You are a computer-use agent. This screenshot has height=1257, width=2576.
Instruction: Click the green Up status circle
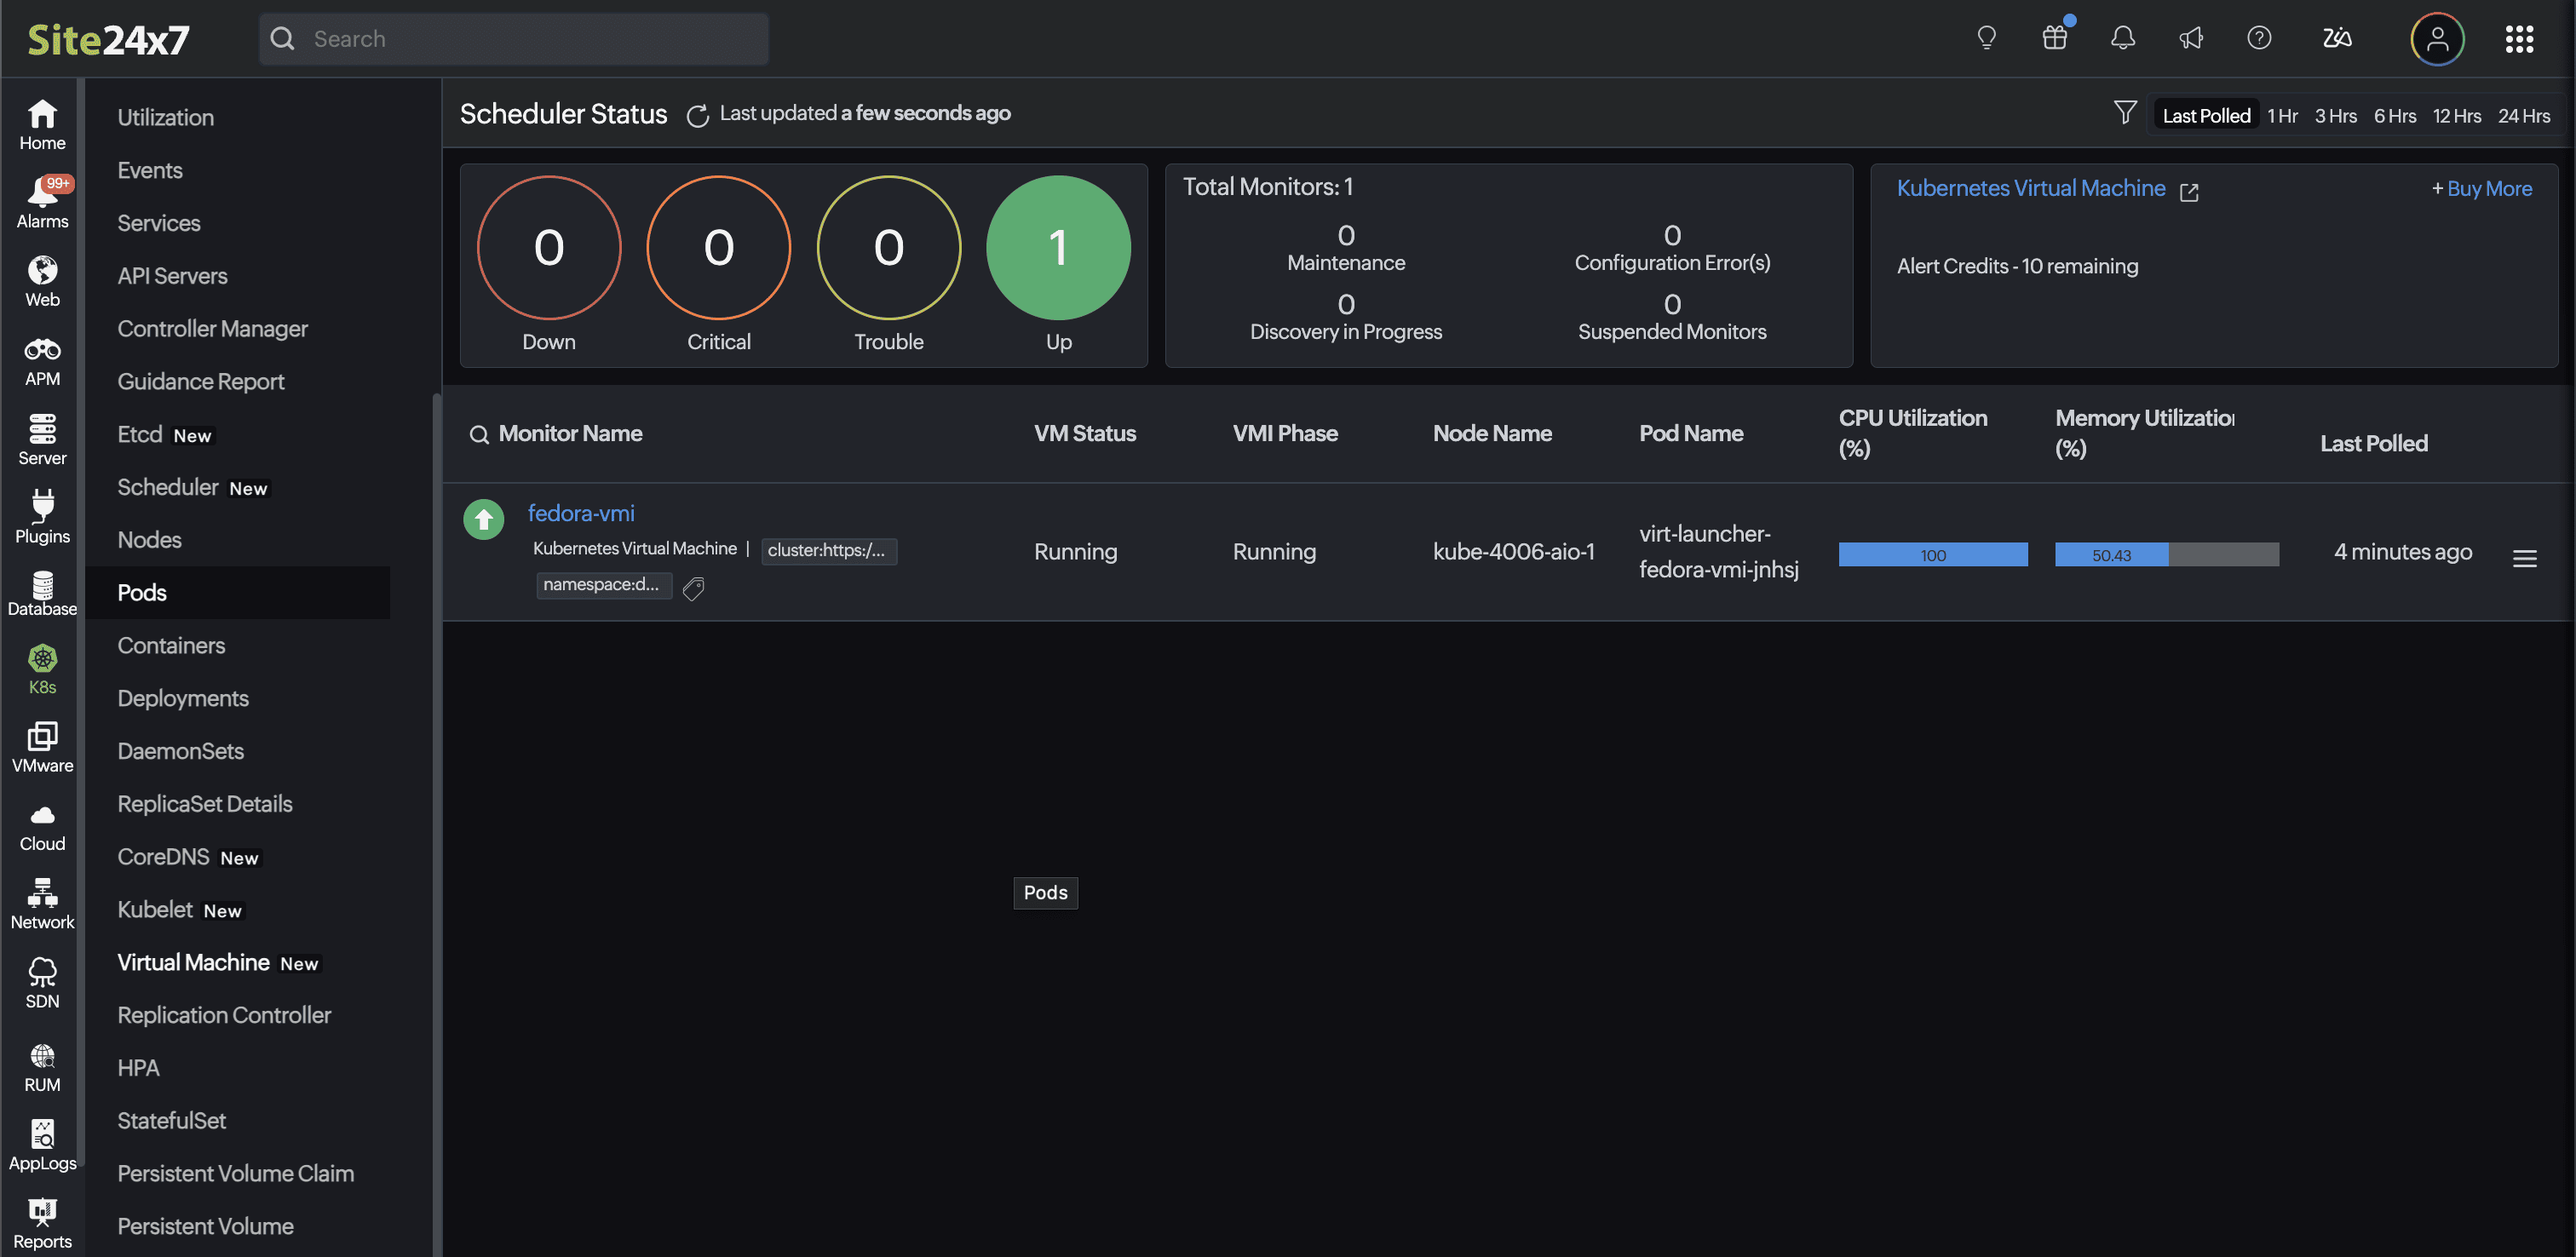pyautogui.click(x=1058, y=248)
